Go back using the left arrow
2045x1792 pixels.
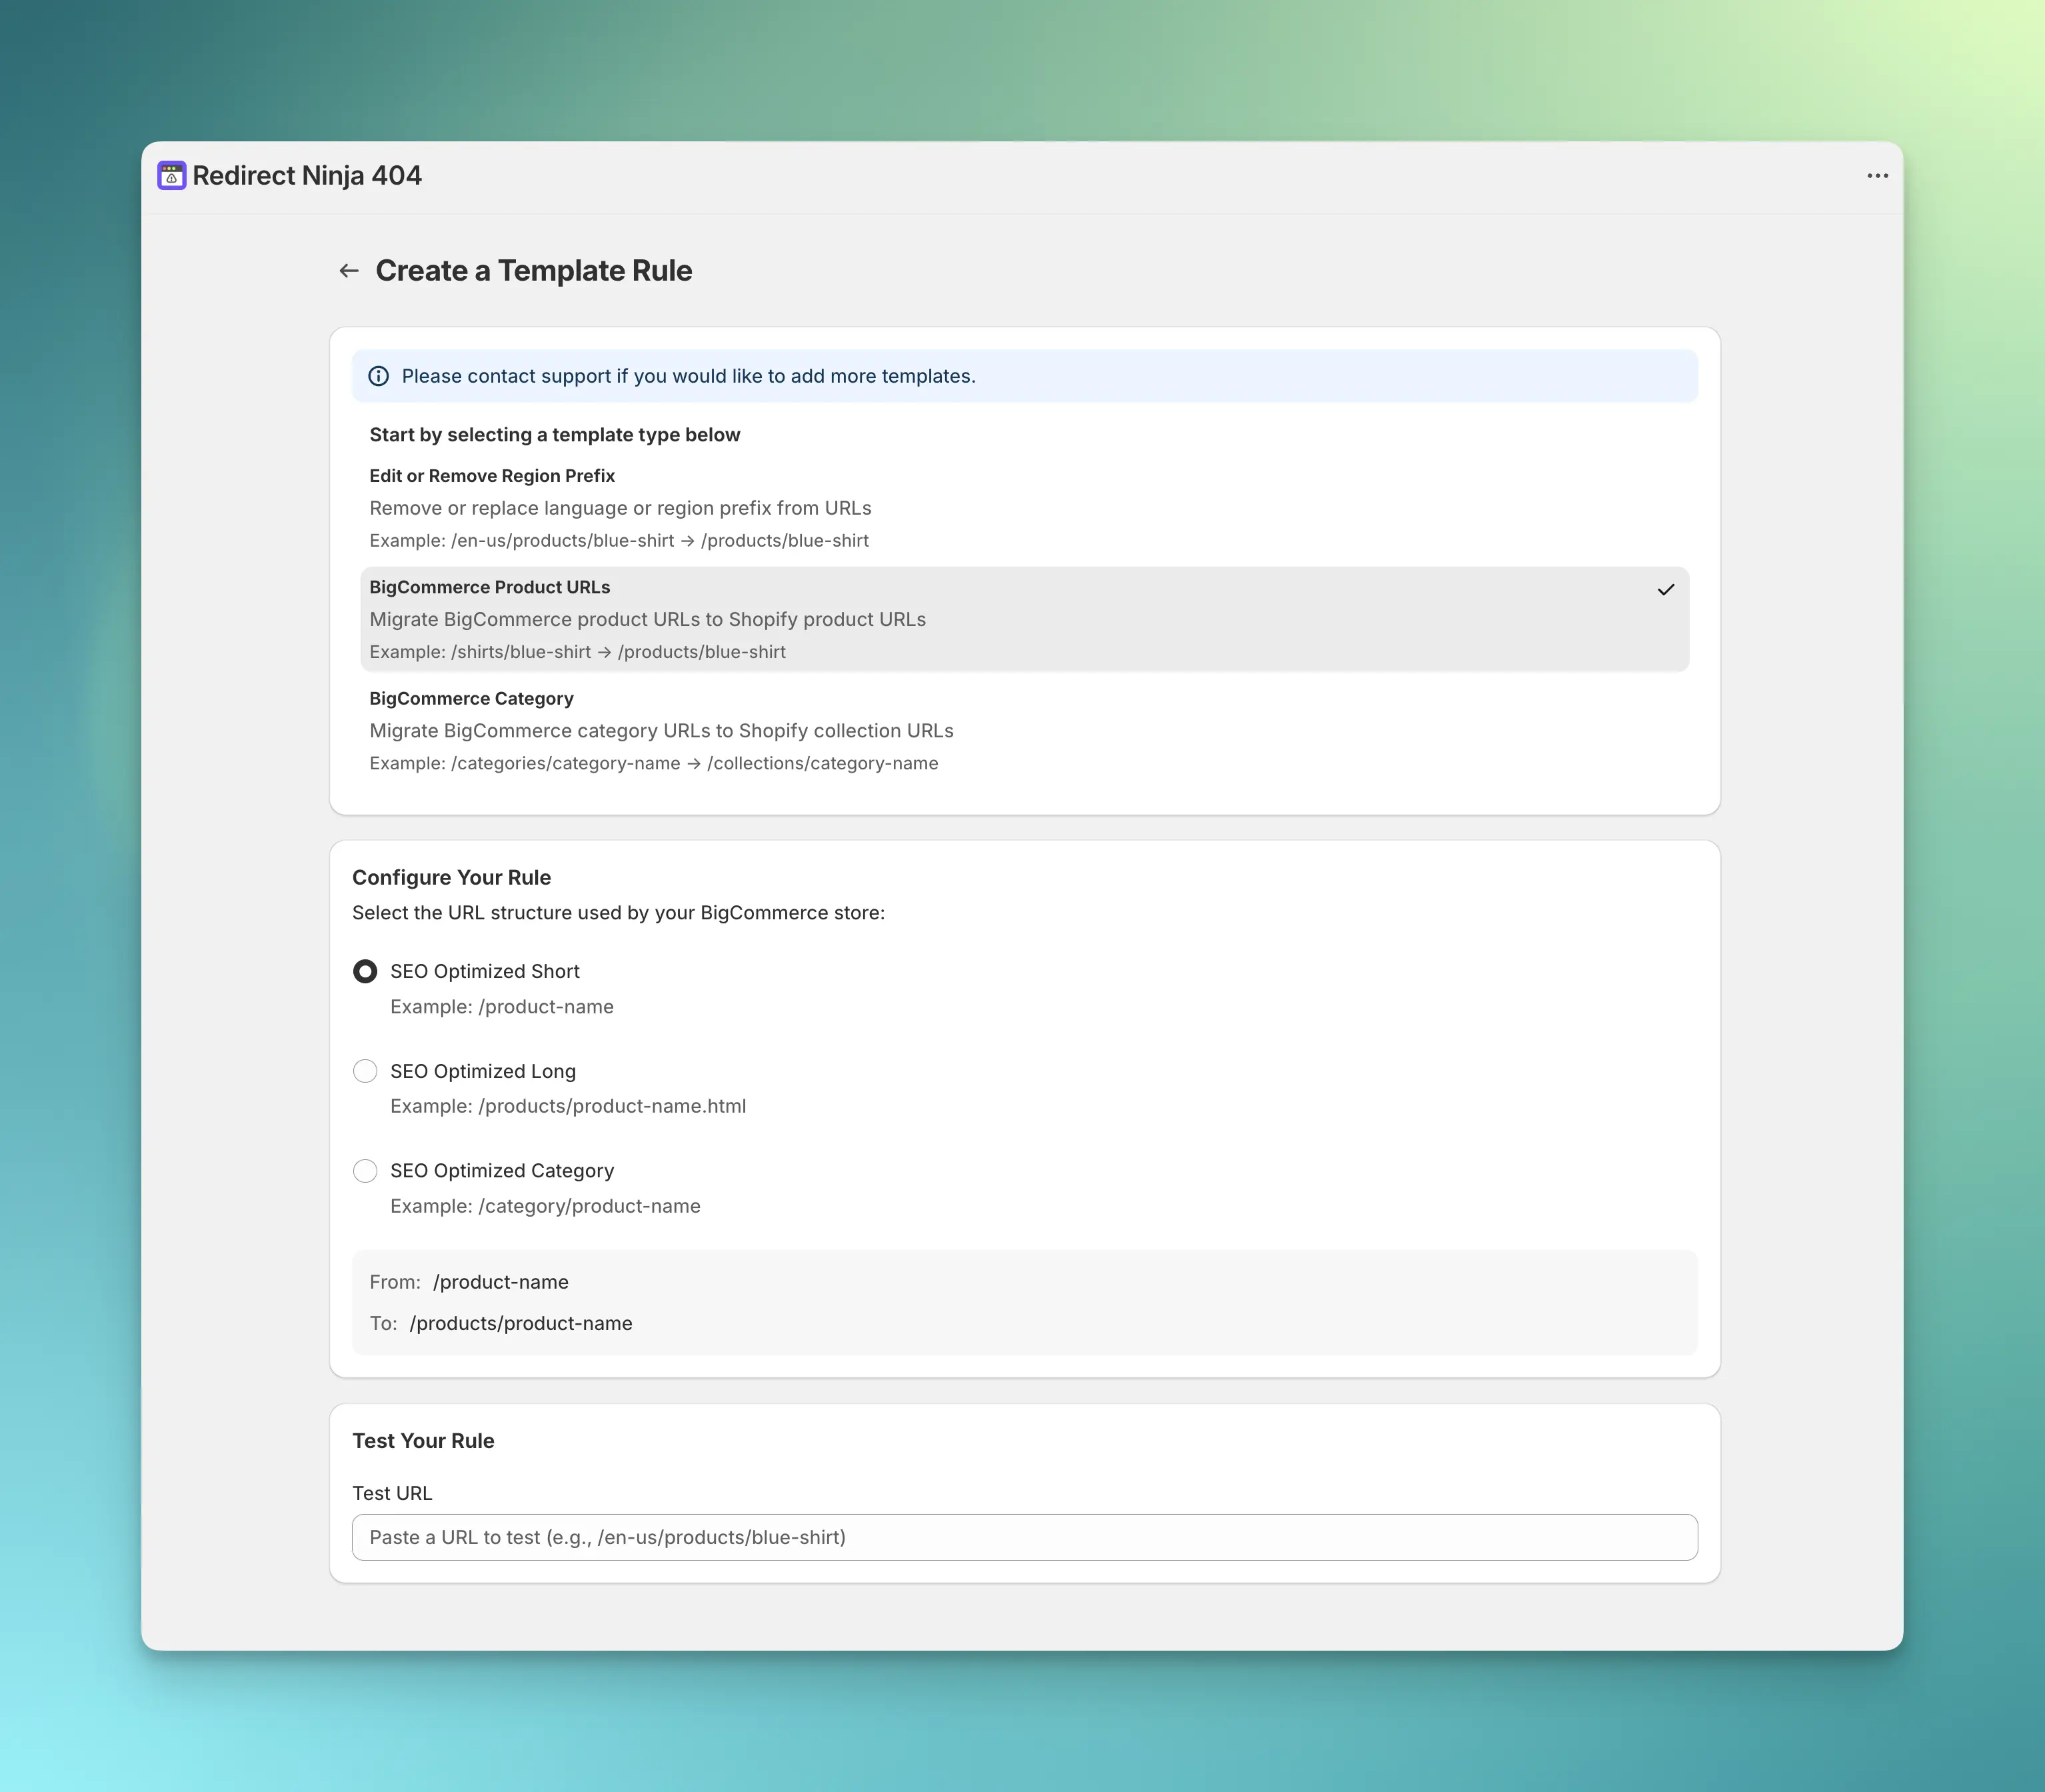pyautogui.click(x=349, y=271)
